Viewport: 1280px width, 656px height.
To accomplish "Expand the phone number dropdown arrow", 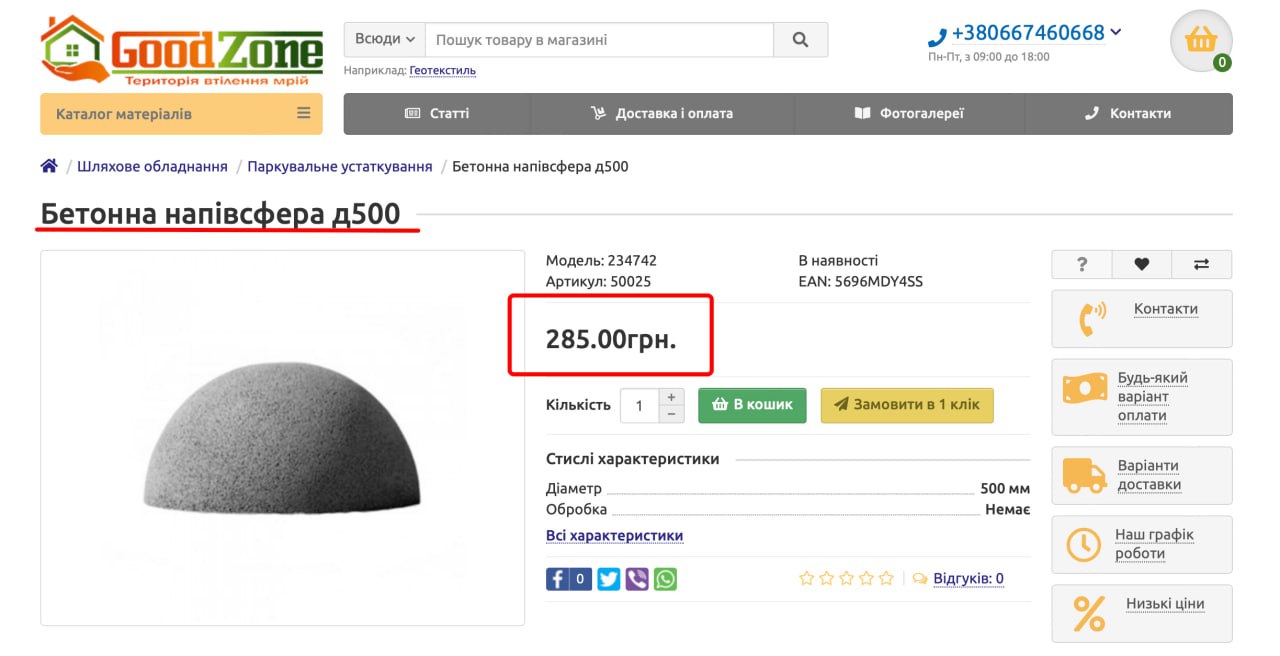I will pyautogui.click(x=1116, y=32).
